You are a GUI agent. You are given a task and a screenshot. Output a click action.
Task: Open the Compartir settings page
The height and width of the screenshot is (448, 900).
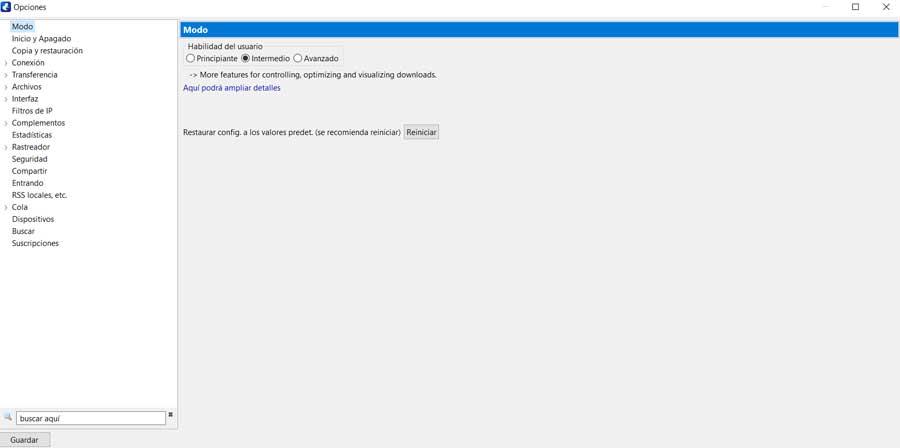point(29,171)
